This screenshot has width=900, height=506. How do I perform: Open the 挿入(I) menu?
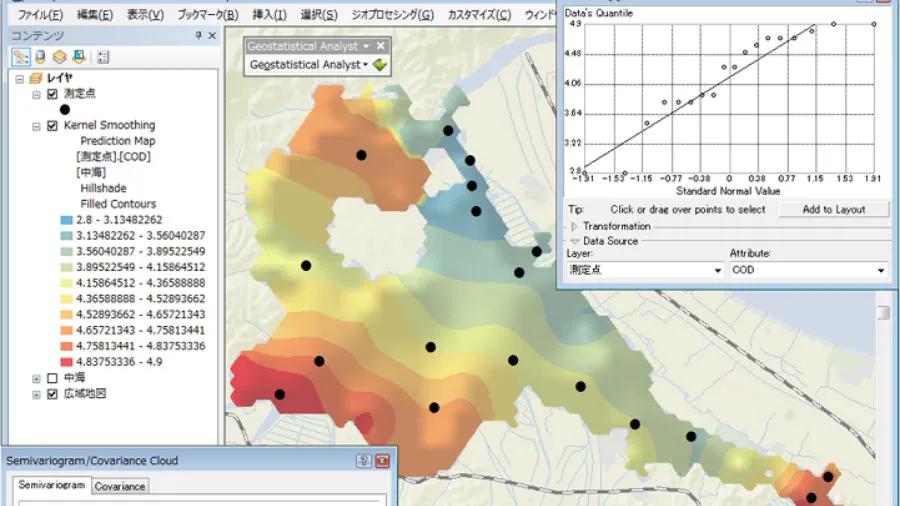[269, 15]
